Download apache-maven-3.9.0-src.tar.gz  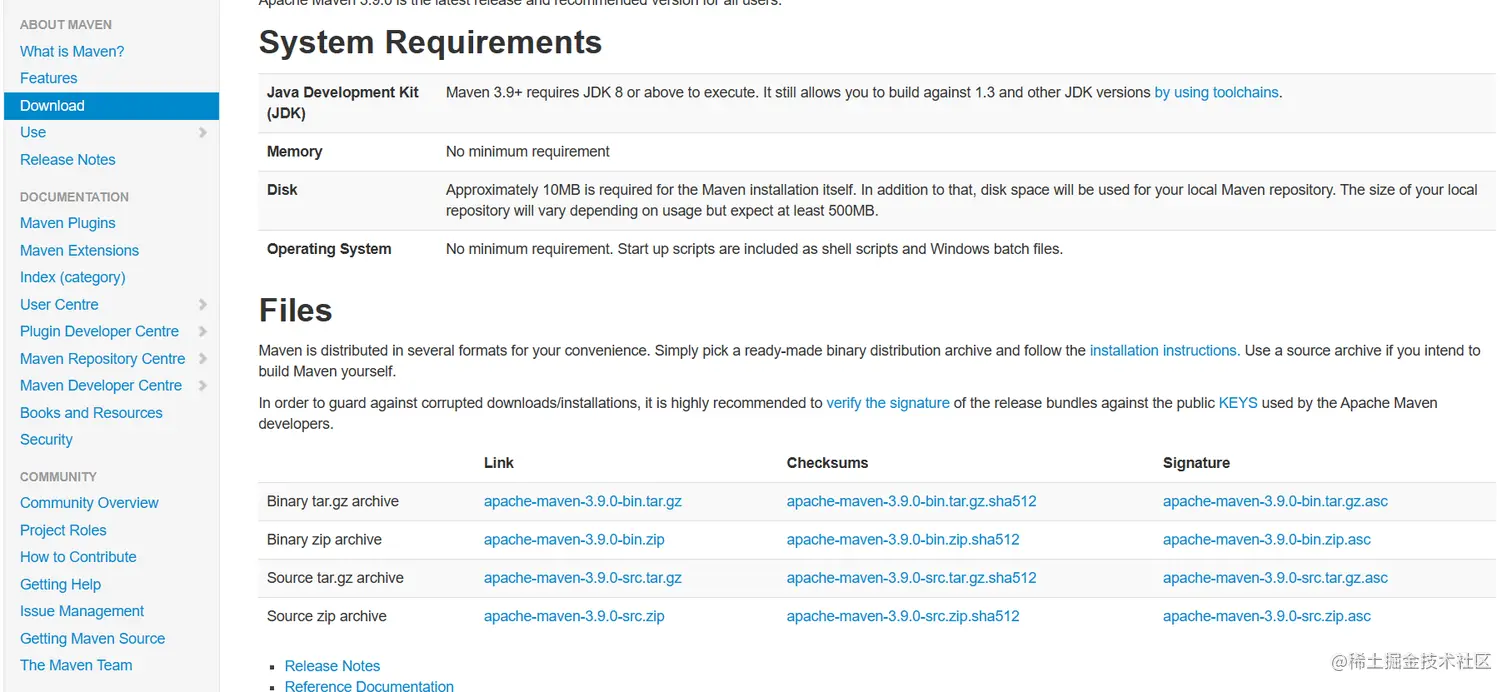click(583, 578)
